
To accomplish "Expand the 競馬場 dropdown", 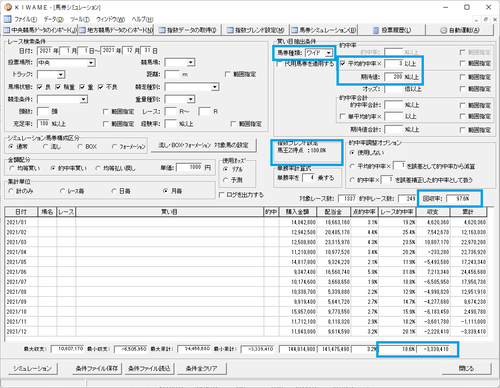I will [191, 62].
